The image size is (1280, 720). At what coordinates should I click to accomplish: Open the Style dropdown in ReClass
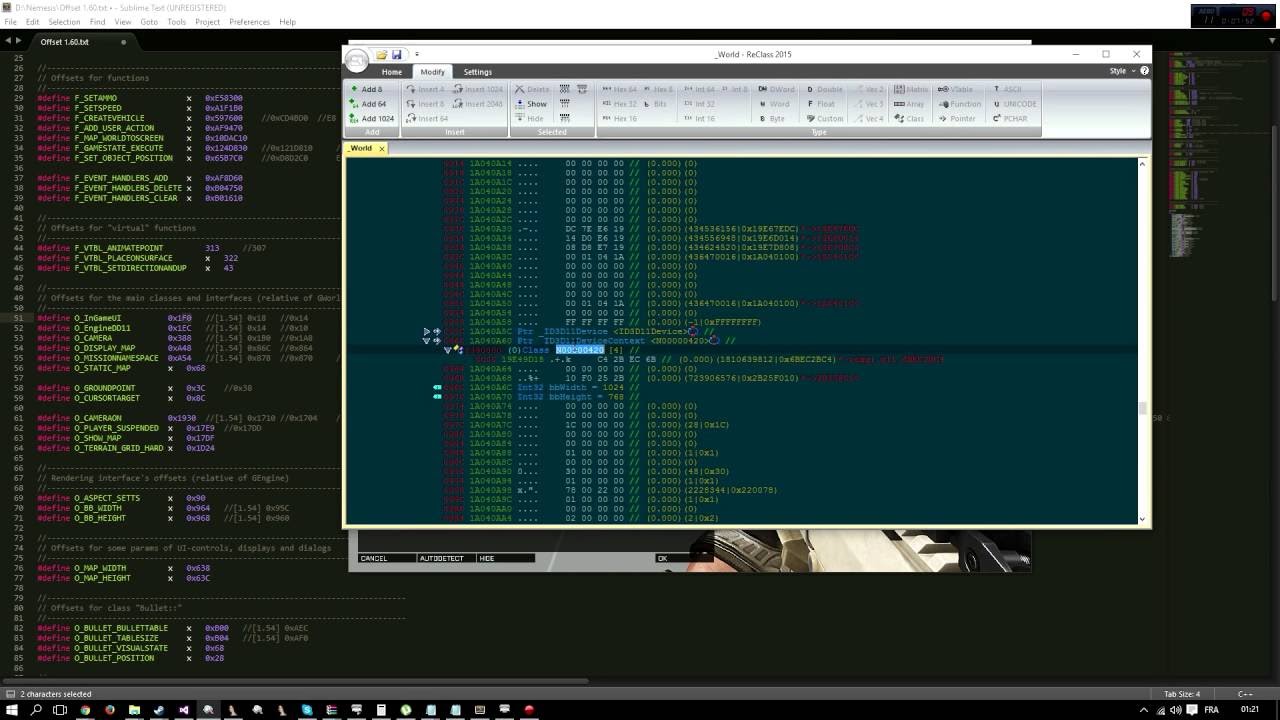pyautogui.click(x=1121, y=71)
